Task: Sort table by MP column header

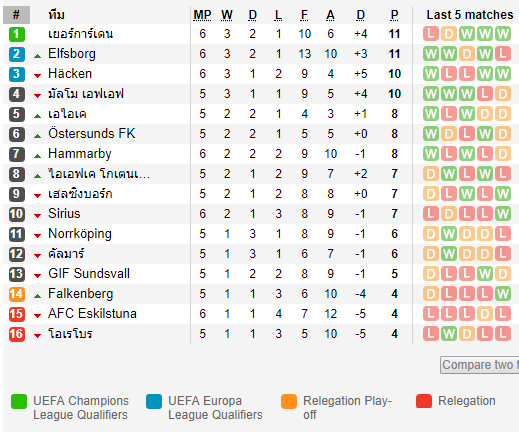Action: tap(202, 15)
